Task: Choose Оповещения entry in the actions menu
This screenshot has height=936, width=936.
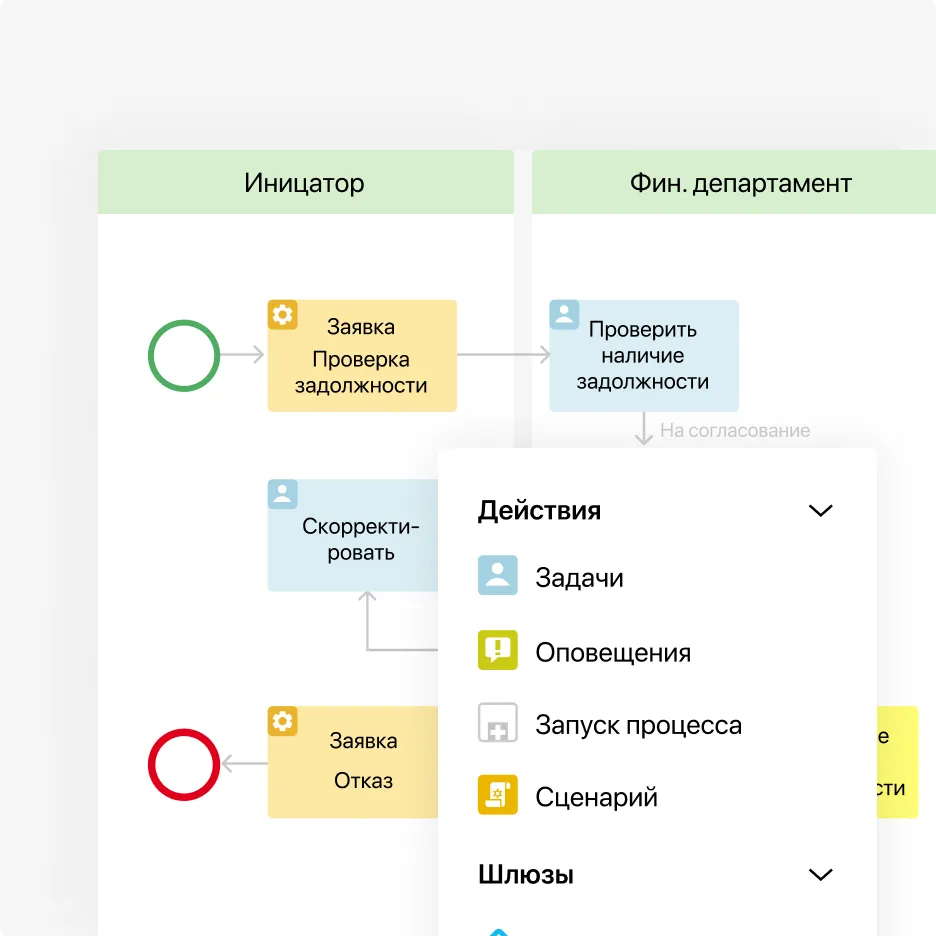Action: tap(612, 650)
